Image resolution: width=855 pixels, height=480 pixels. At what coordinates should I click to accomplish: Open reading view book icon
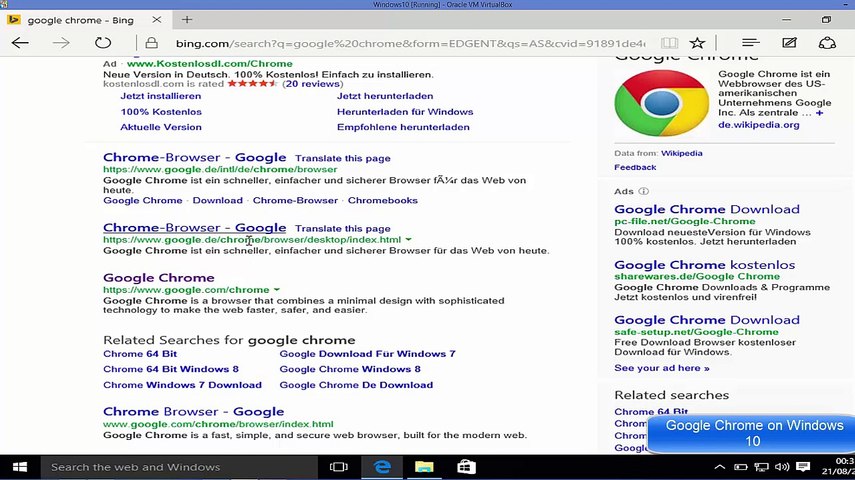(670, 43)
